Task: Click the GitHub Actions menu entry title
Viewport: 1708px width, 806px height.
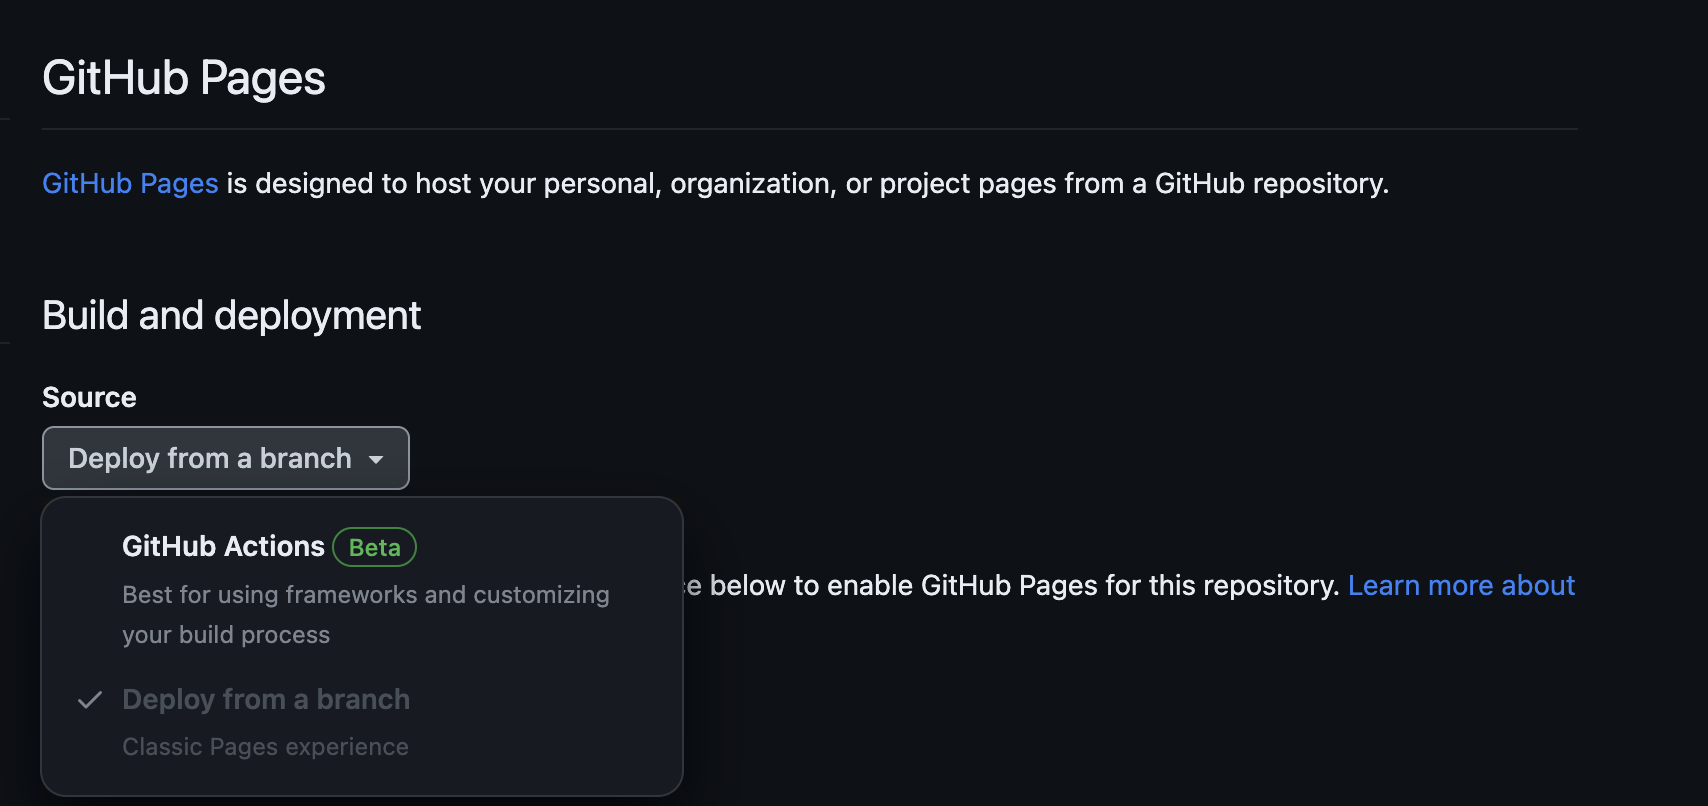Action: tap(223, 546)
